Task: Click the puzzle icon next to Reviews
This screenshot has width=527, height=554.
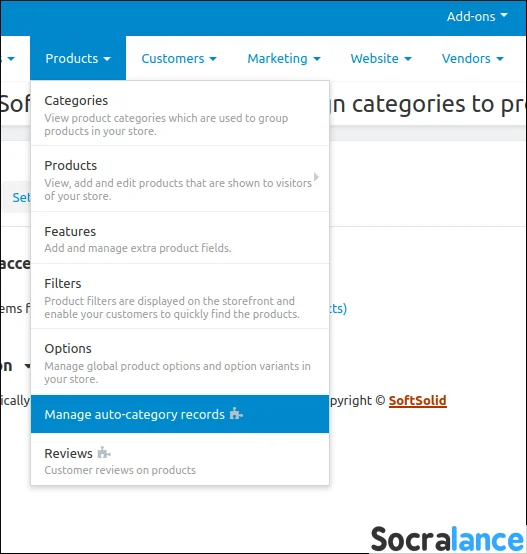Action: point(104,452)
